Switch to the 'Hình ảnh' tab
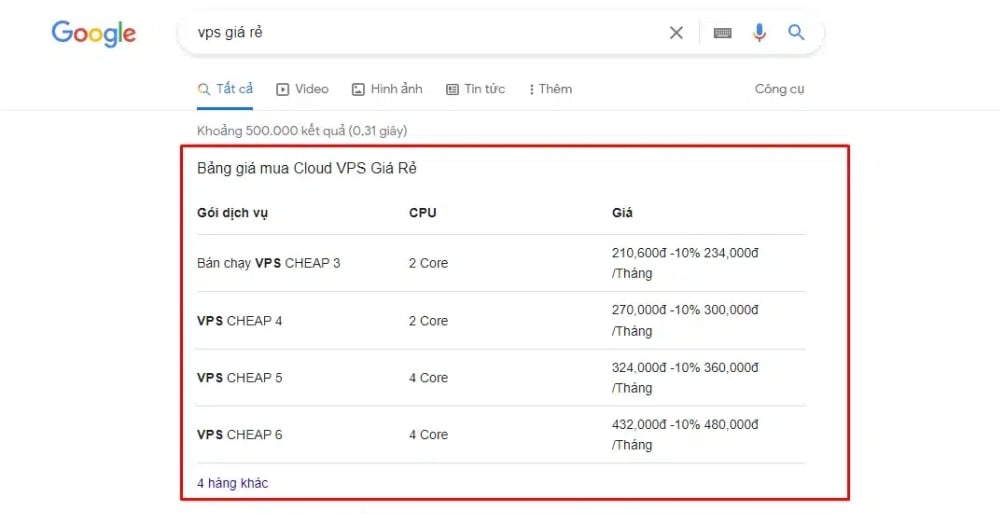The width and height of the screenshot is (1000, 514). coord(387,89)
